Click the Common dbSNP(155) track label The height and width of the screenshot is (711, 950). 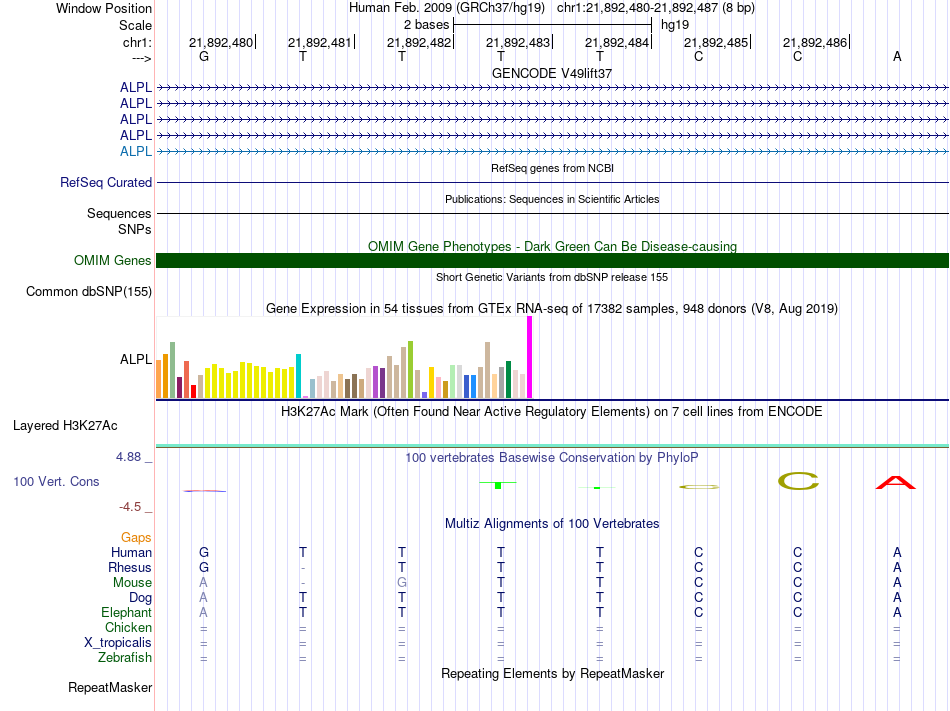pyautogui.click(x=89, y=291)
